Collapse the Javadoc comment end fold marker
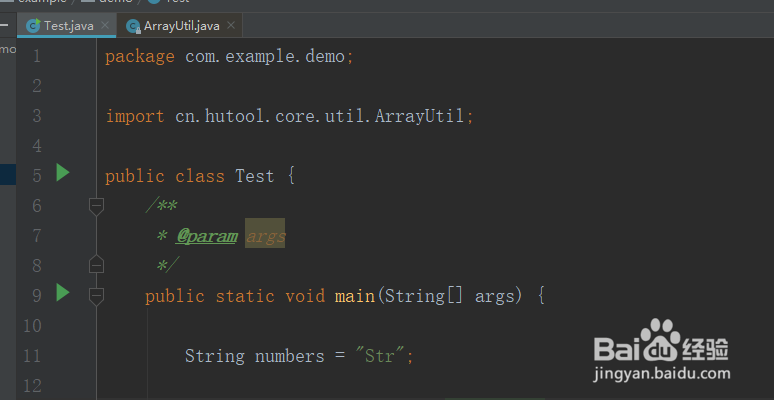The height and width of the screenshot is (400, 774). tap(96, 265)
